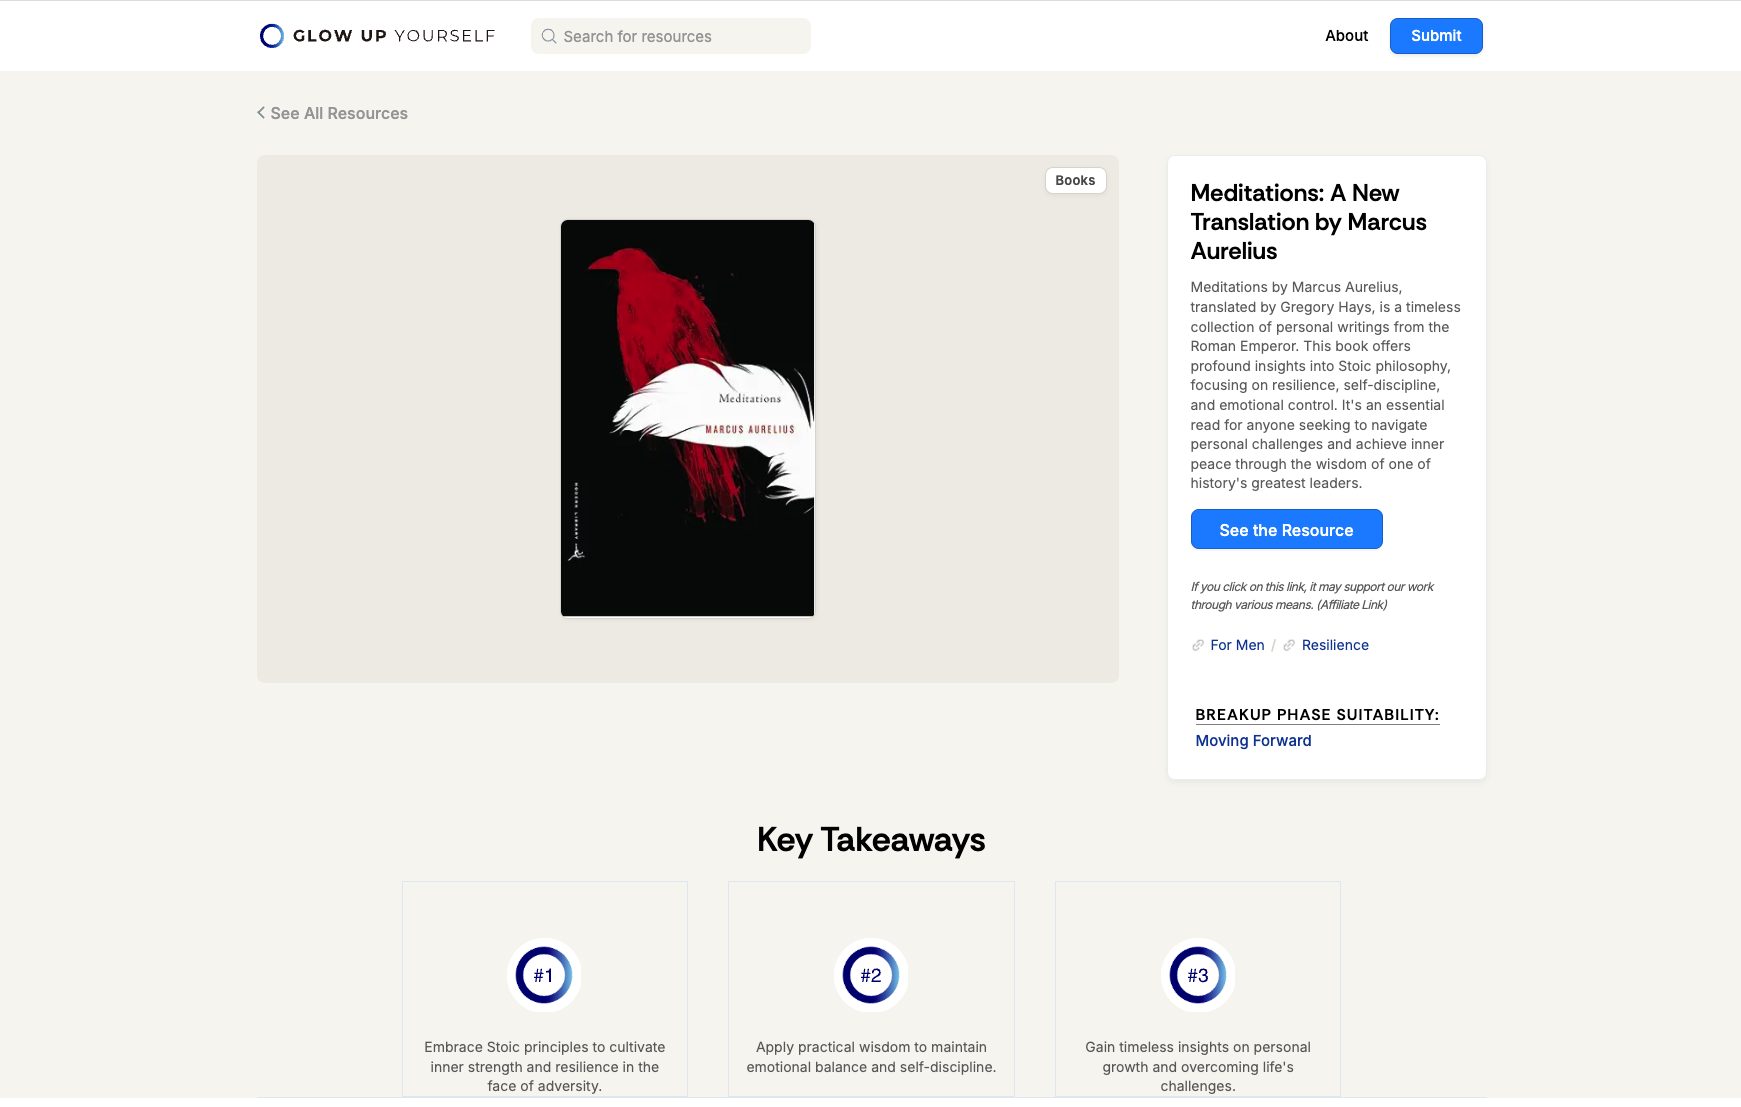Click the search magnifier icon
Image resolution: width=1741 pixels, height=1107 pixels.
549,36
